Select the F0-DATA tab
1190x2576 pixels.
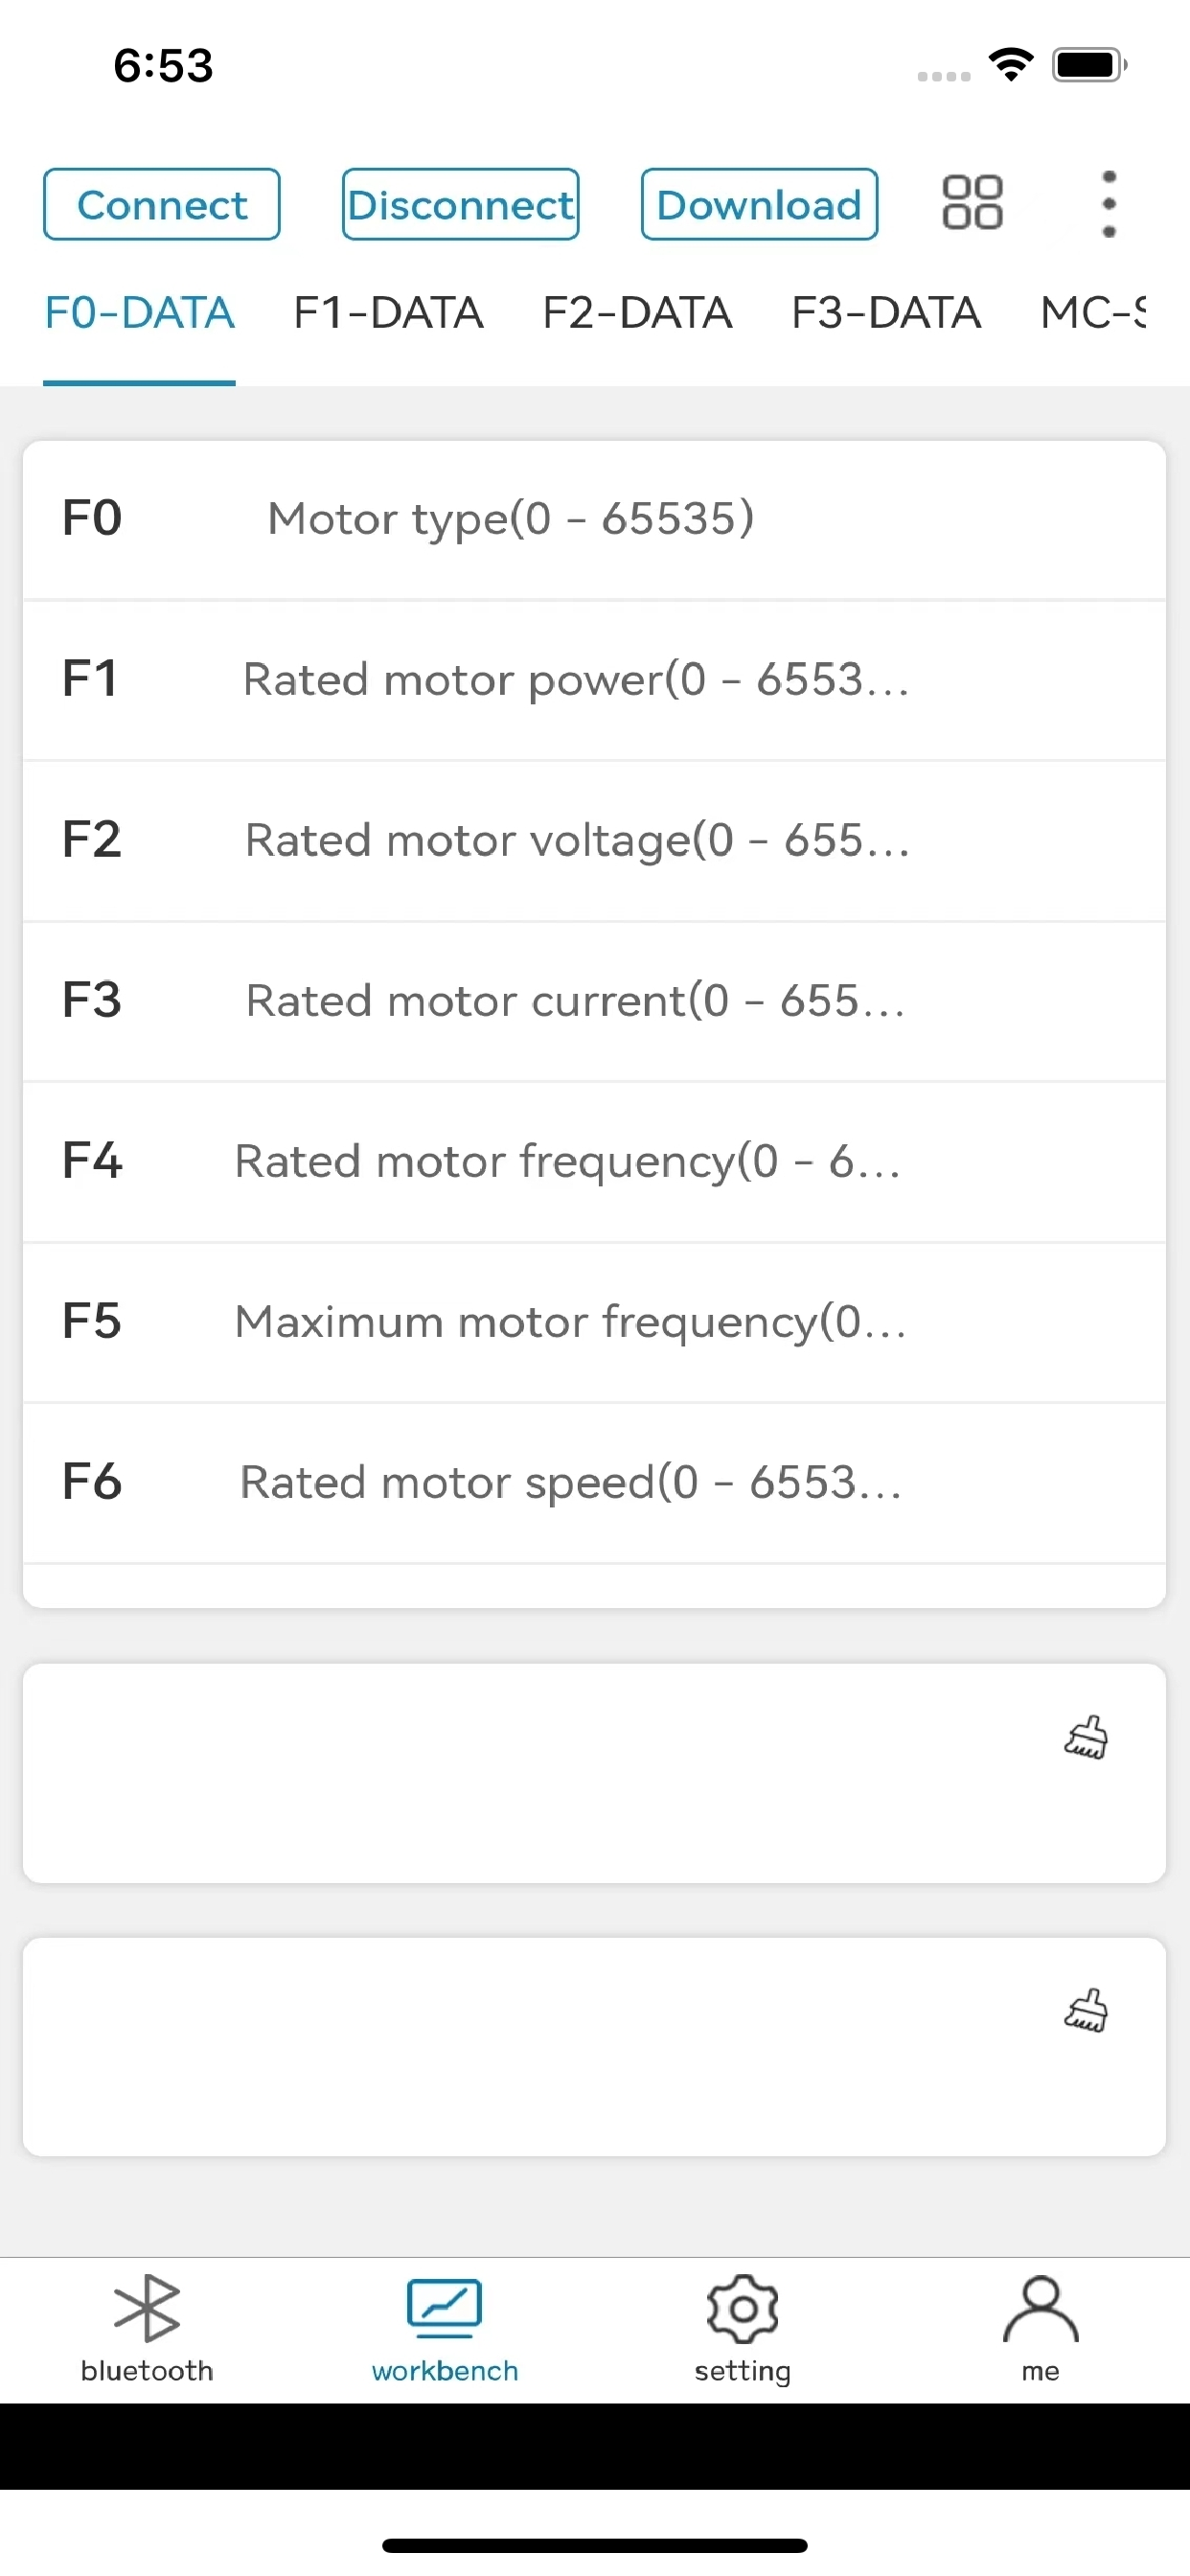click(x=139, y=313)
